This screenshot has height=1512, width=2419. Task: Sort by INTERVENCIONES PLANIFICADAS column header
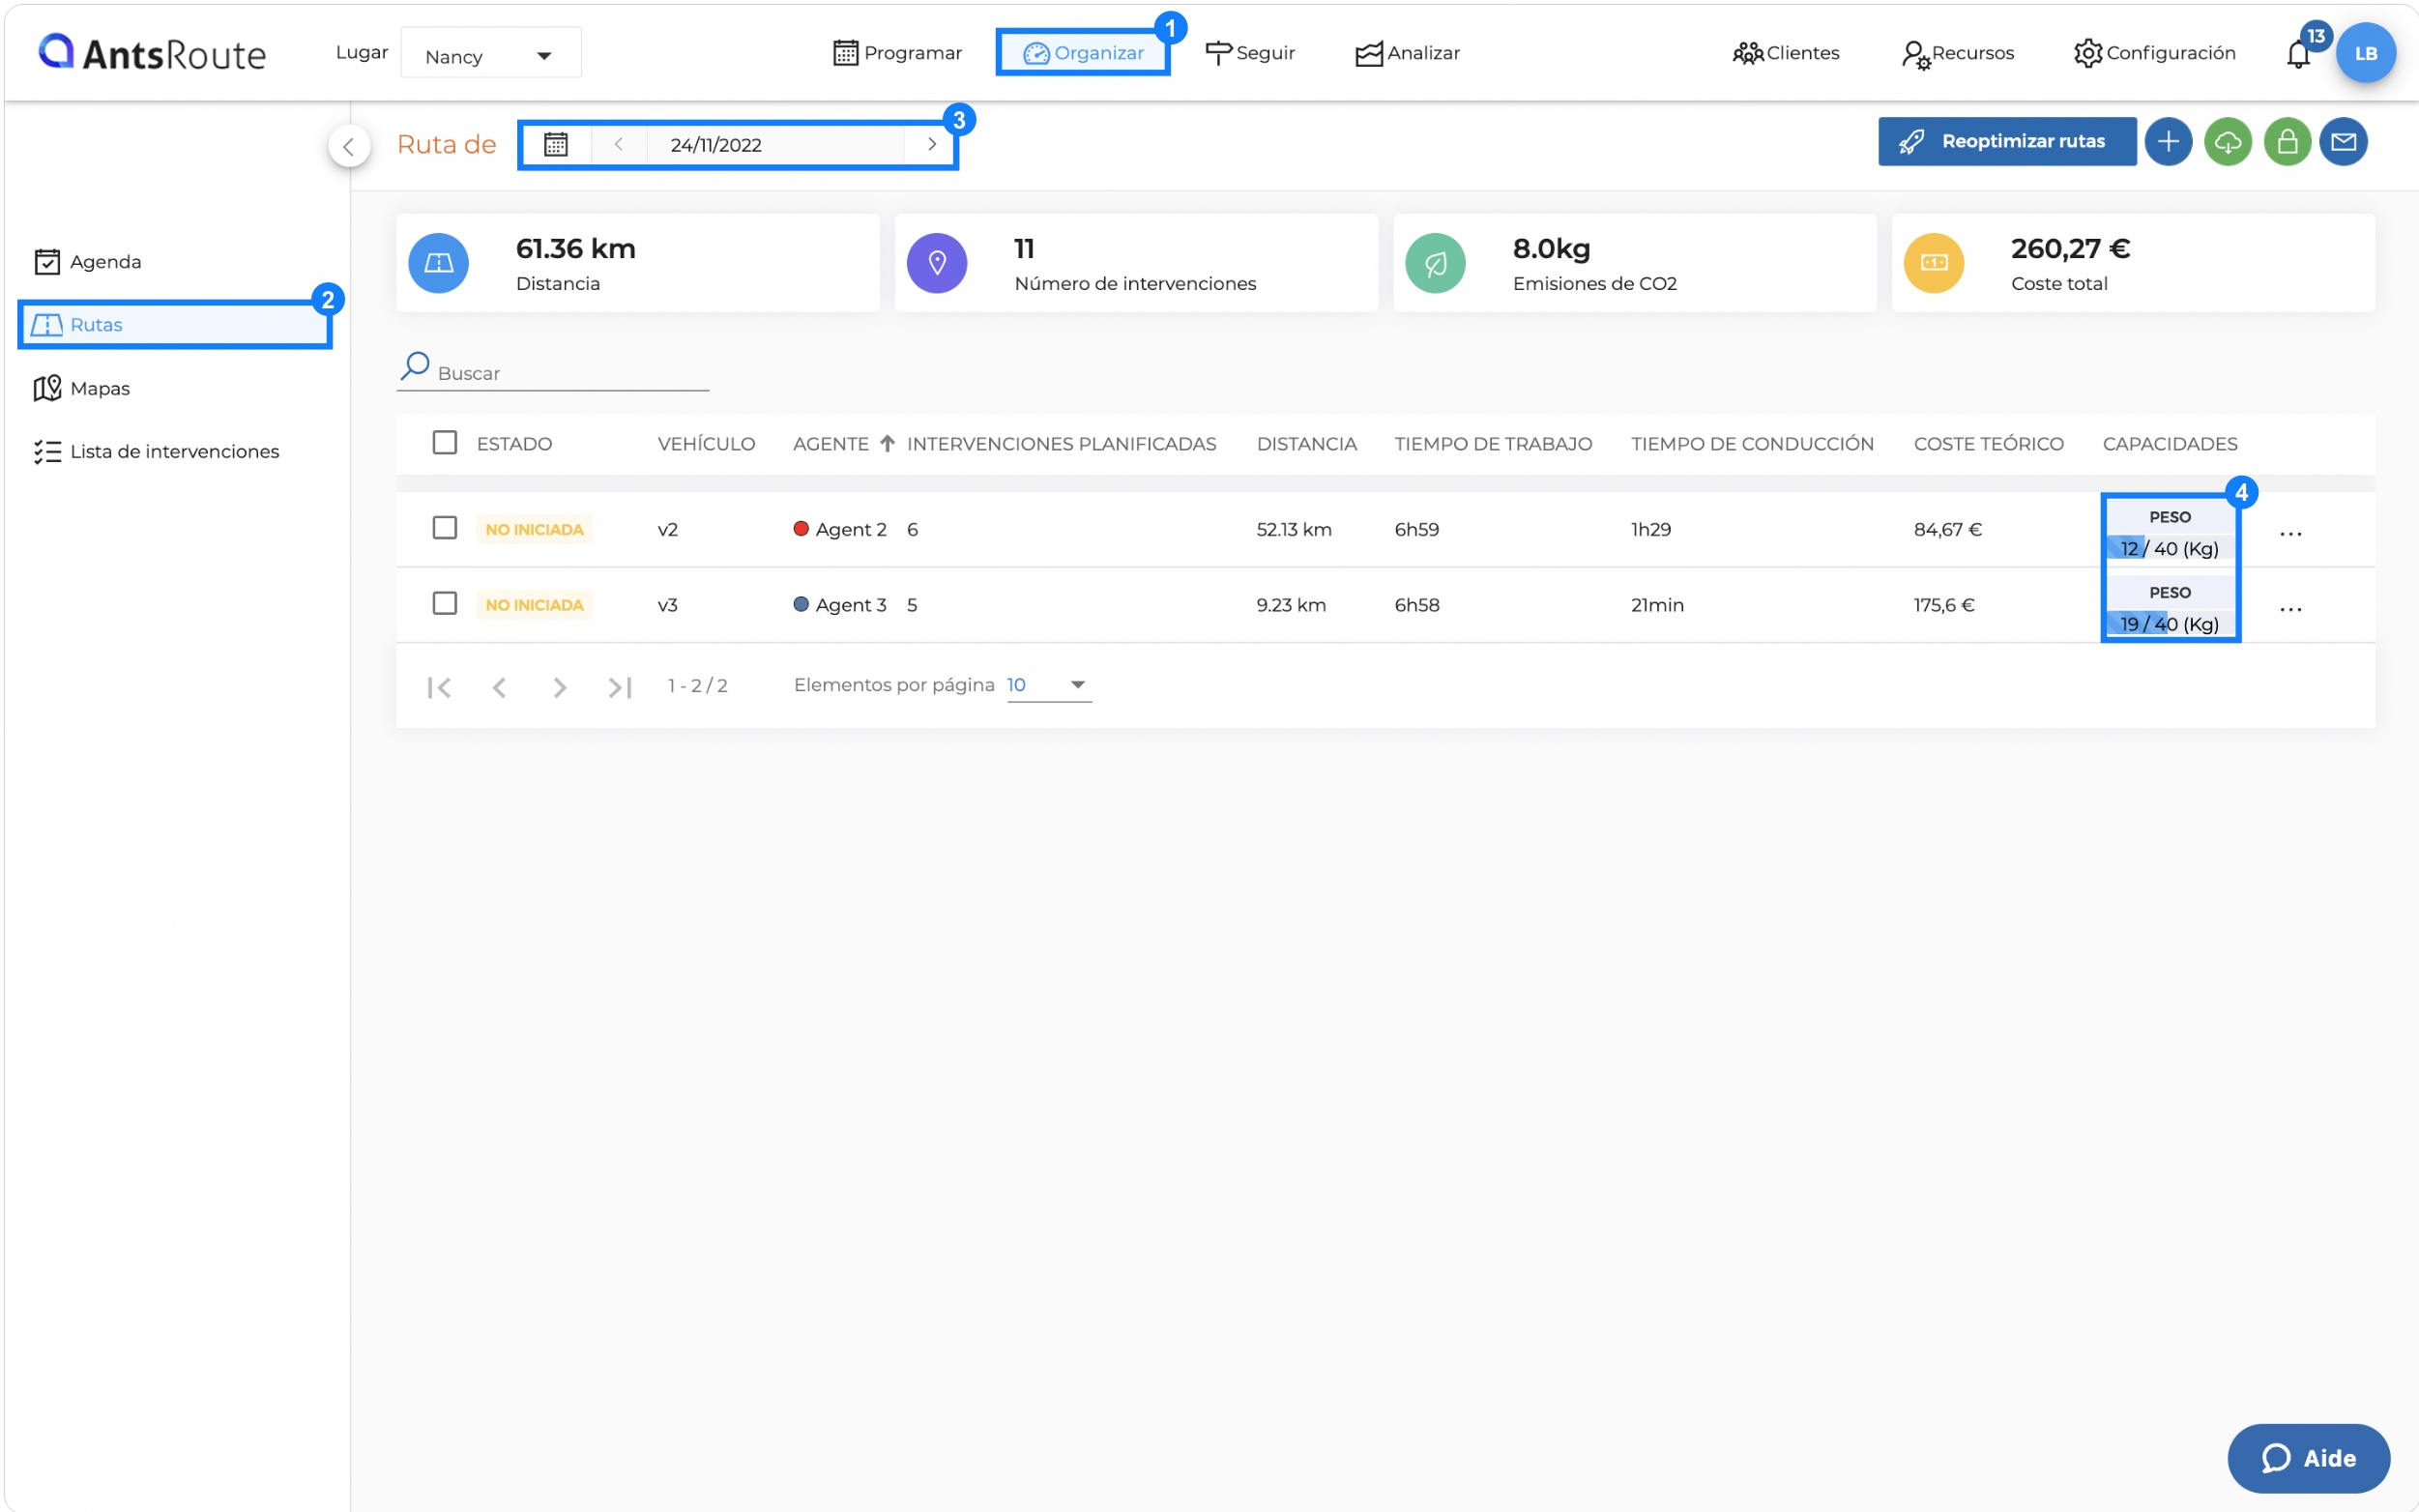coord(1061,443)
